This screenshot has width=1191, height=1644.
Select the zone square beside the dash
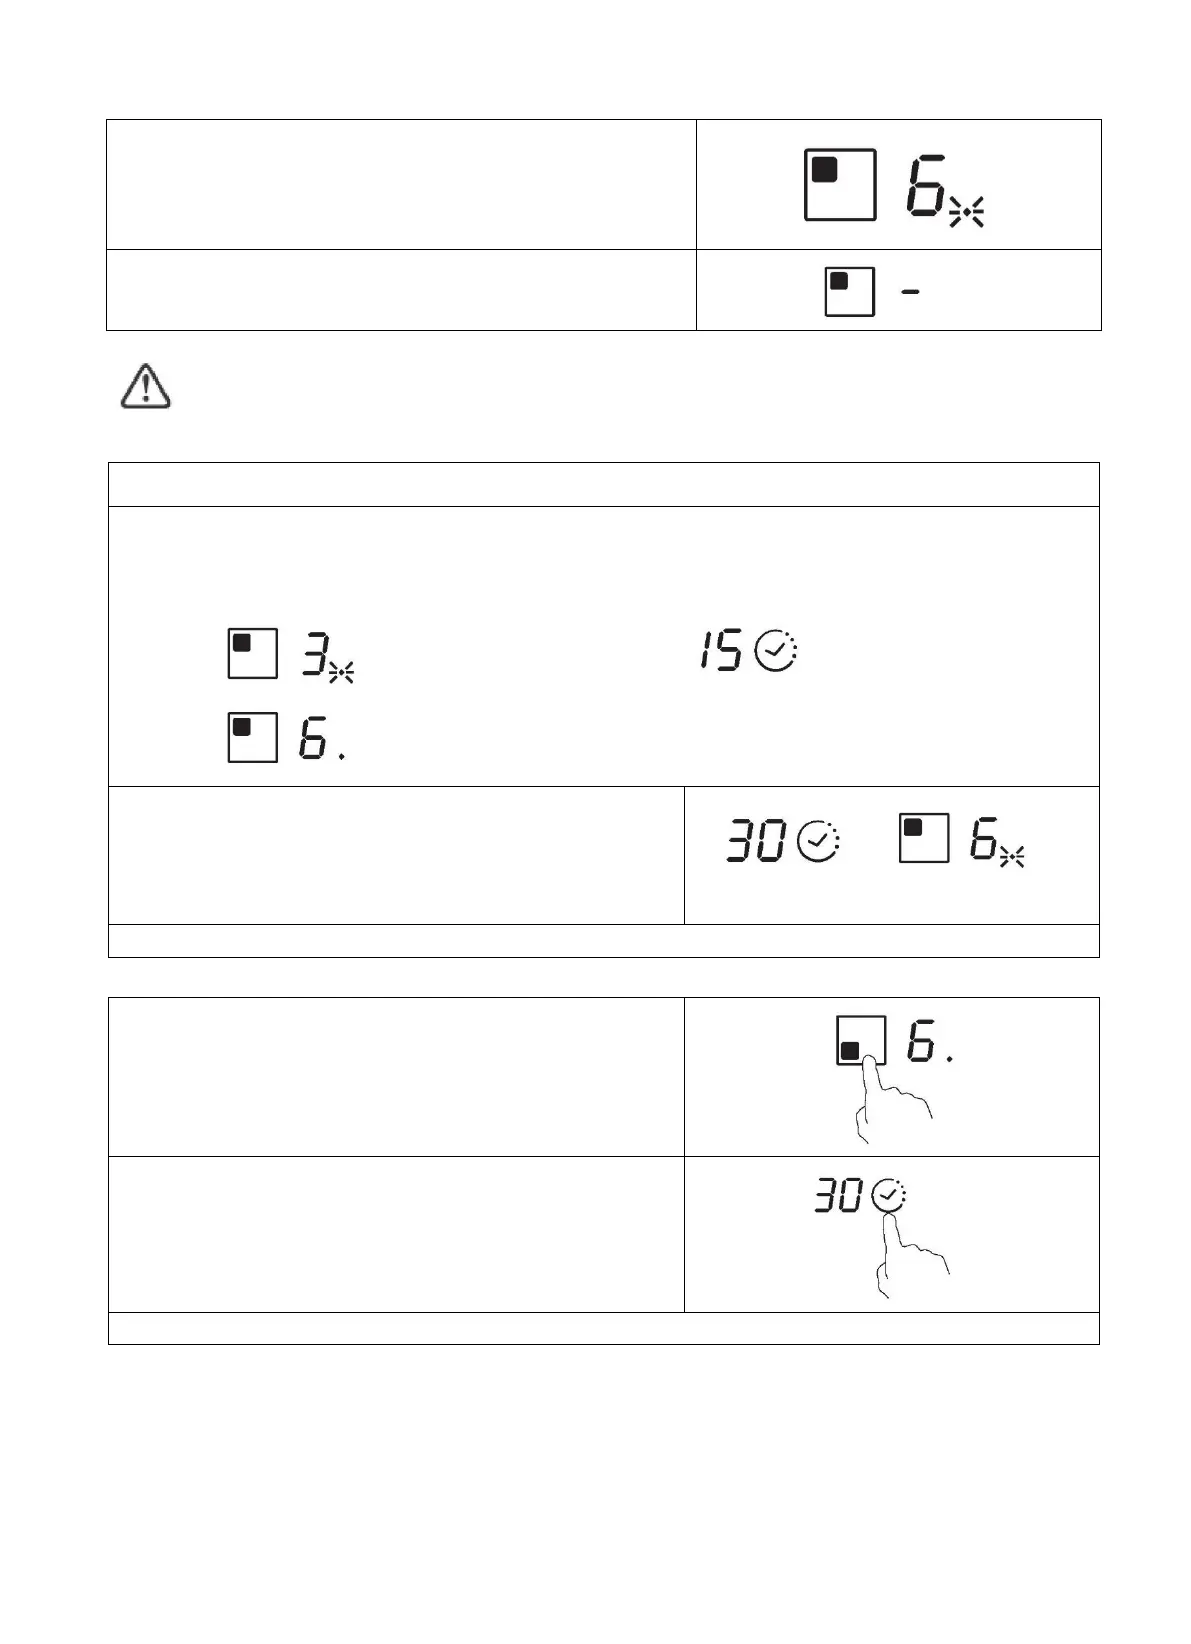click(x=849, y=292)
